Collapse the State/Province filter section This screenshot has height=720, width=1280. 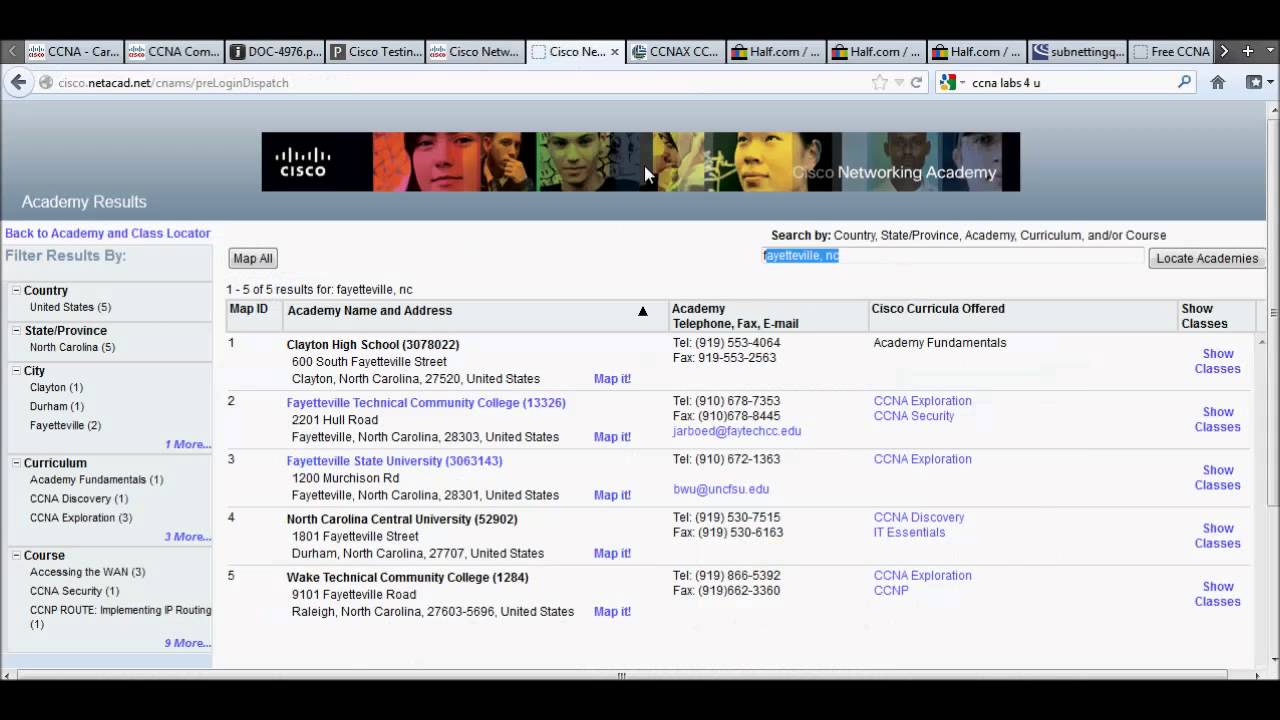16,330
